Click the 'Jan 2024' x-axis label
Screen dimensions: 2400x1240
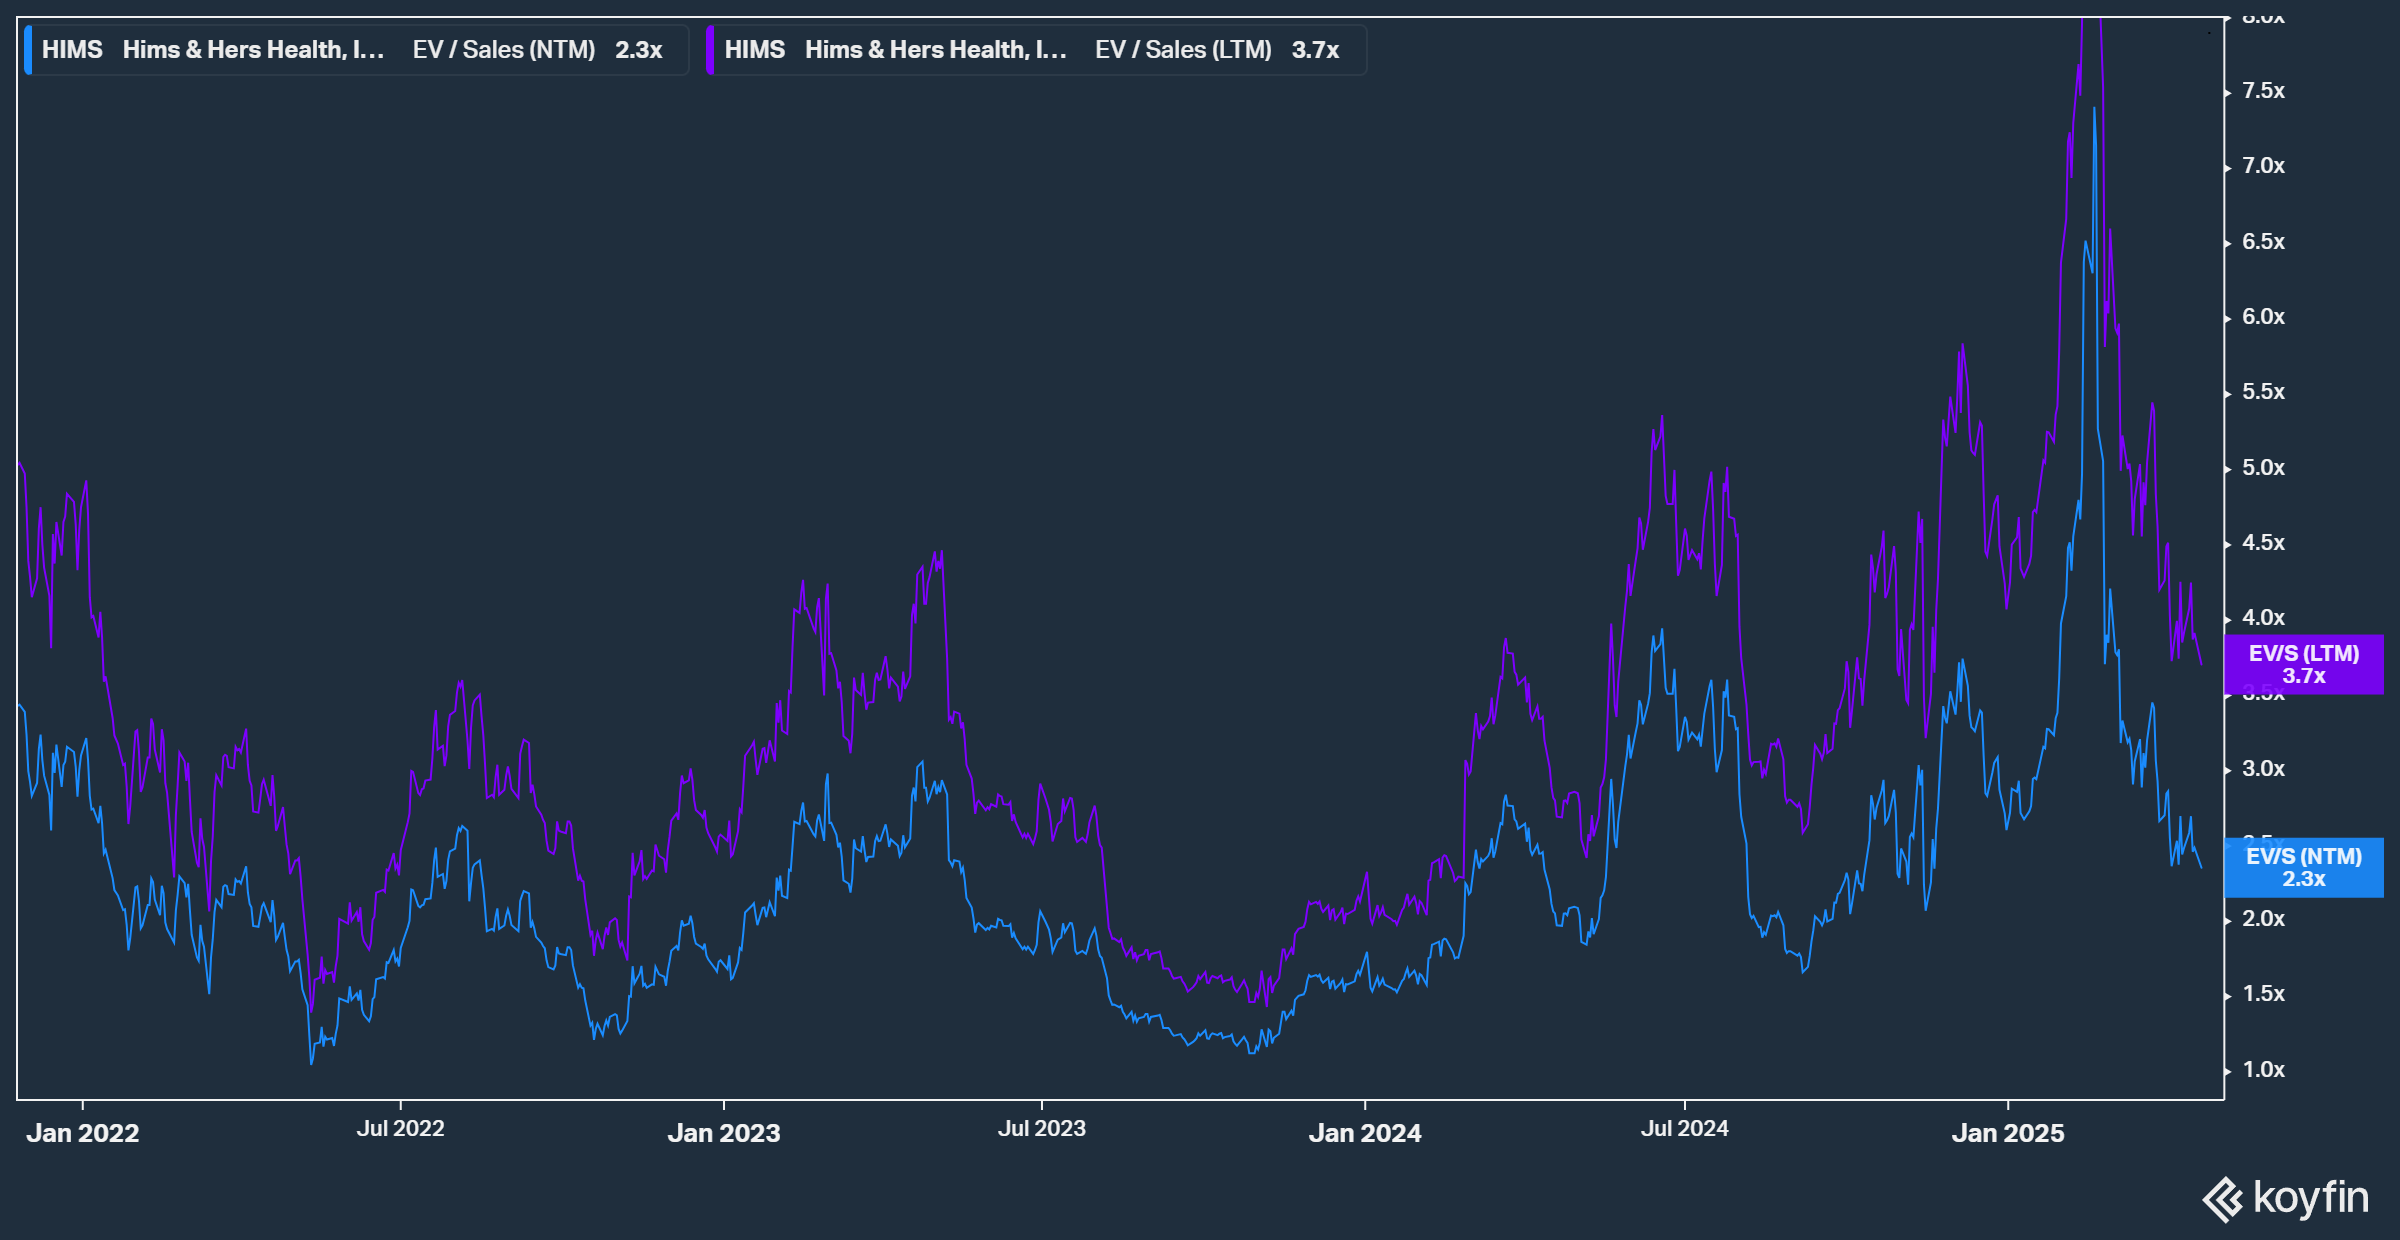pyautogui.click(x=1365, y=1133)
